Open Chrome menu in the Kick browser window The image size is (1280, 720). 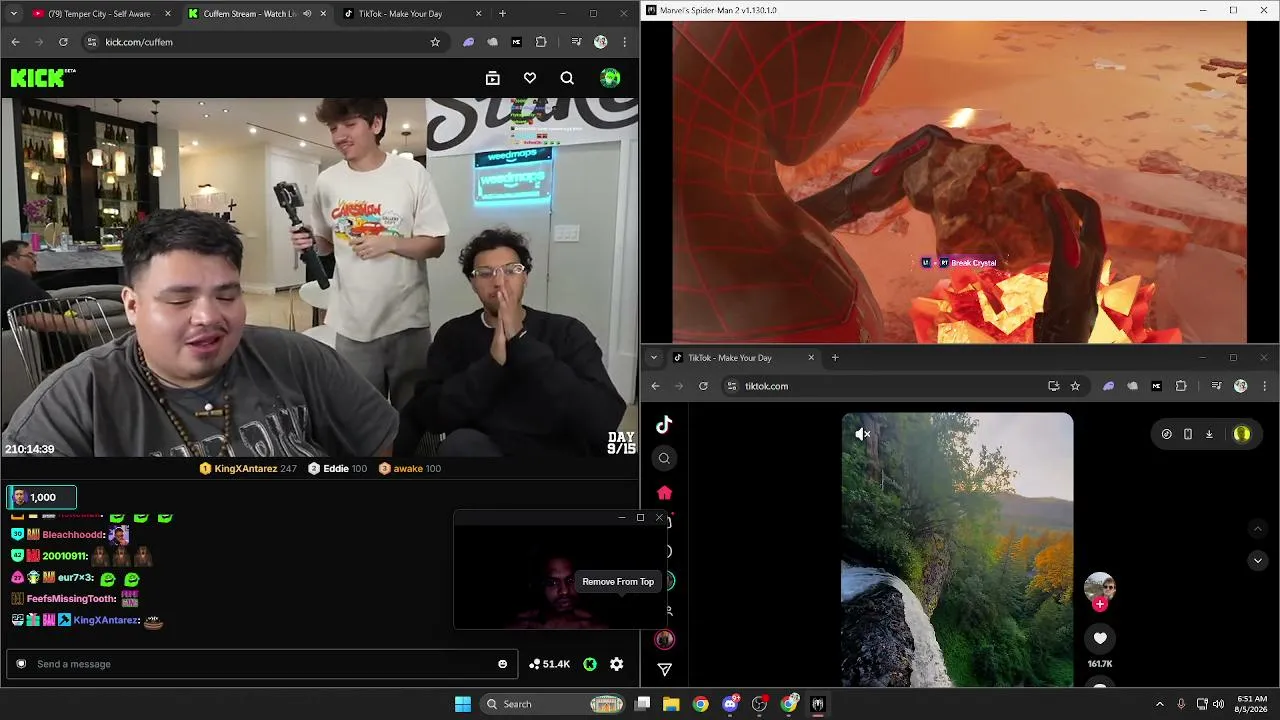tap(625, 42)
